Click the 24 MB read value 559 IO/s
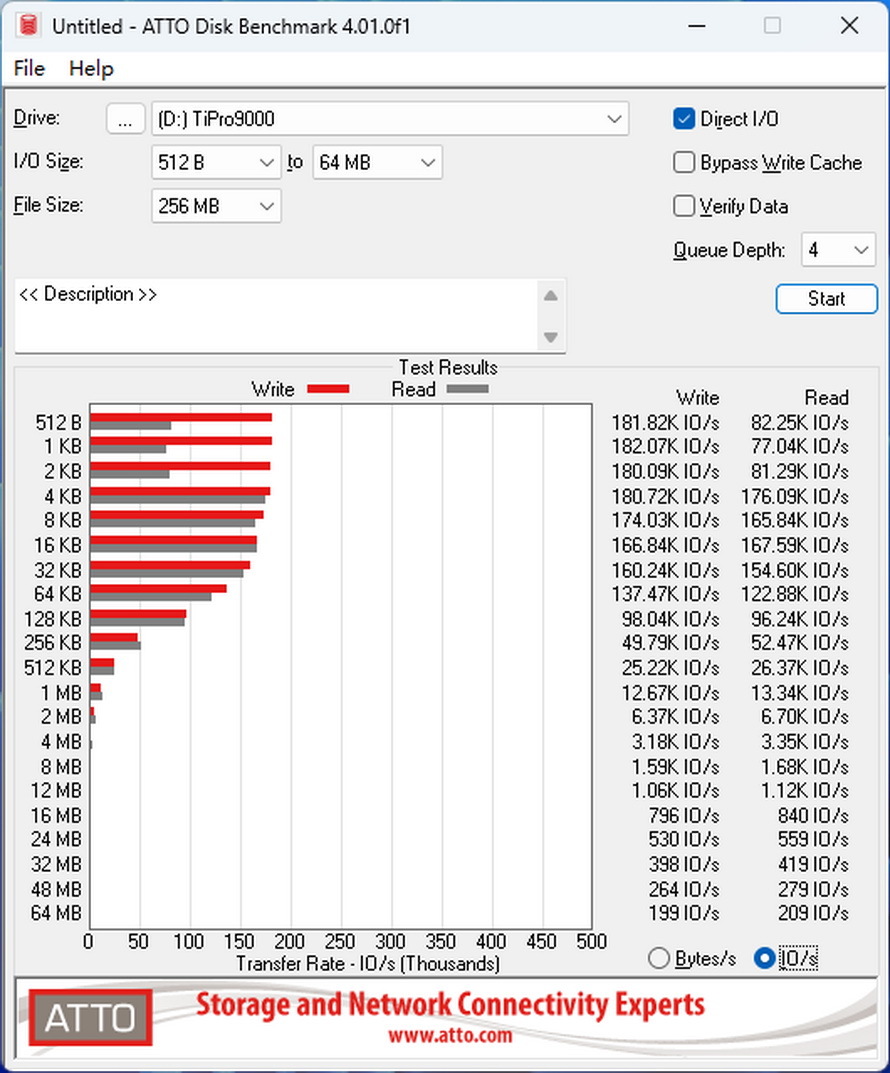Image resolution: width=890 pixels, height=1073 pixels. (x=813, y=839)
